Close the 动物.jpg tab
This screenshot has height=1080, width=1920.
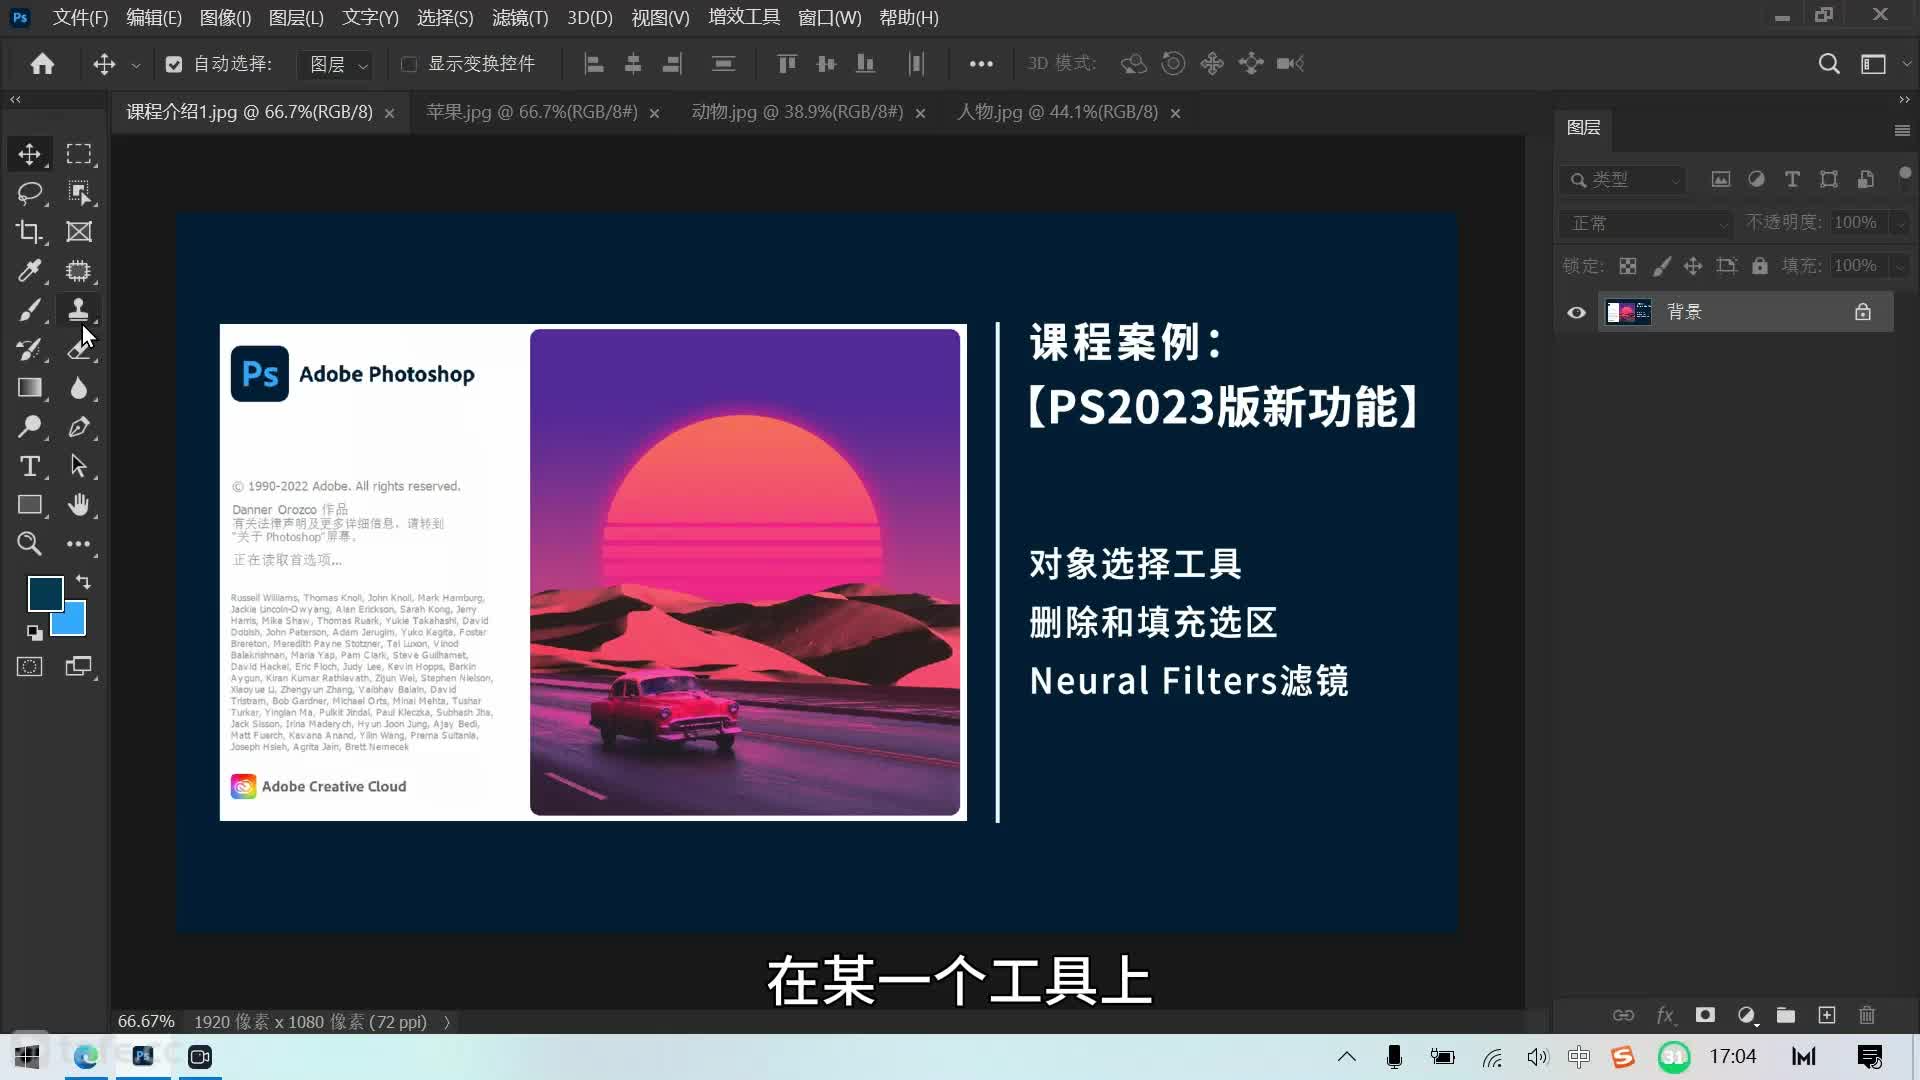pos(920,114)
